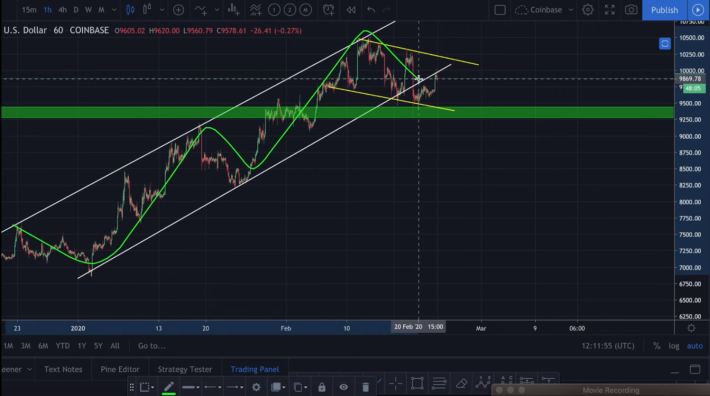Take a chart snapshot with camera icon

click(631, 10)
